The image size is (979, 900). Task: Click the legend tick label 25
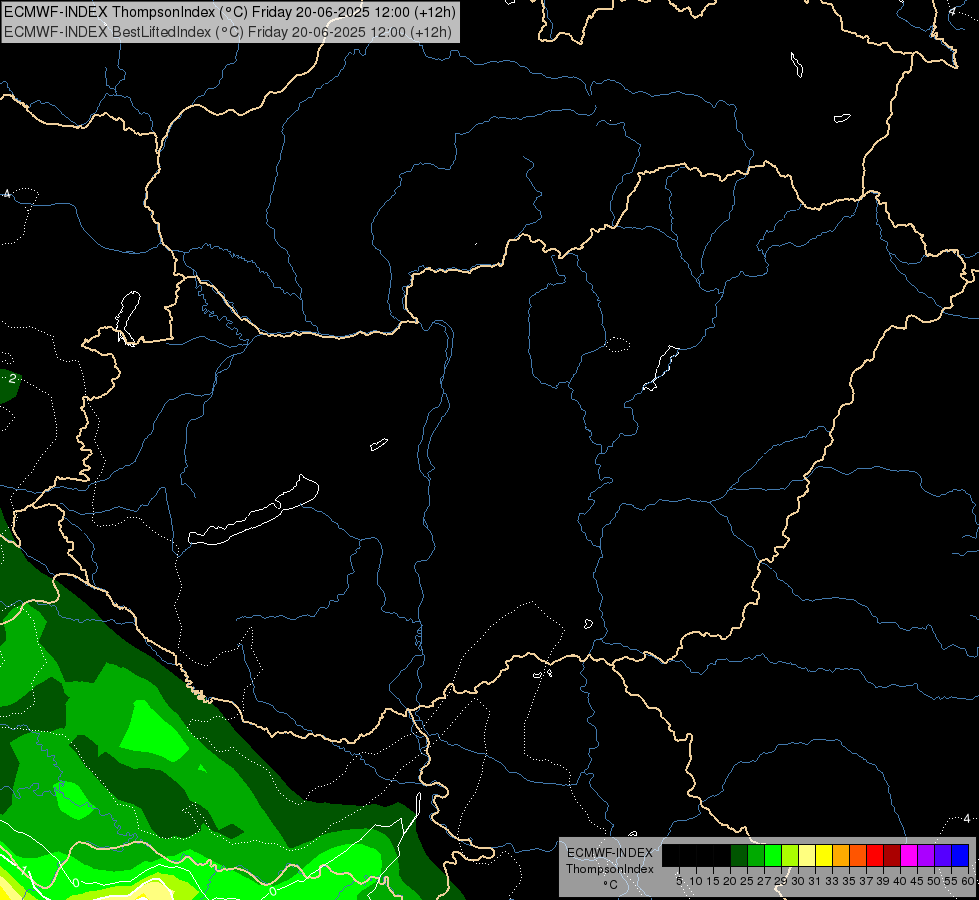[x=747, y=881]
